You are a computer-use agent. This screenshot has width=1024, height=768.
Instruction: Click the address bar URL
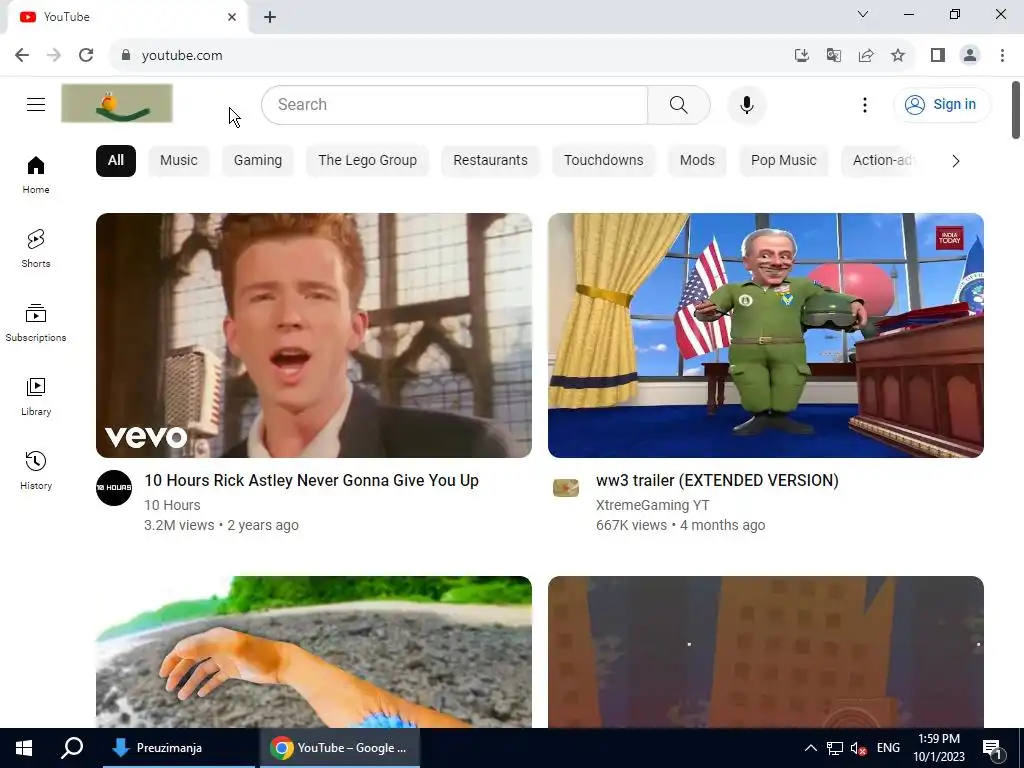[182, 56]
